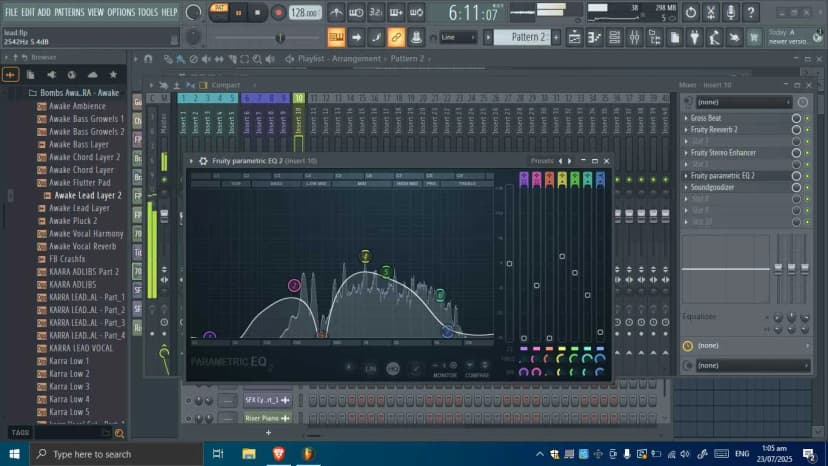Select previous preset arrow in the EQ window

(x=560, y=161)
